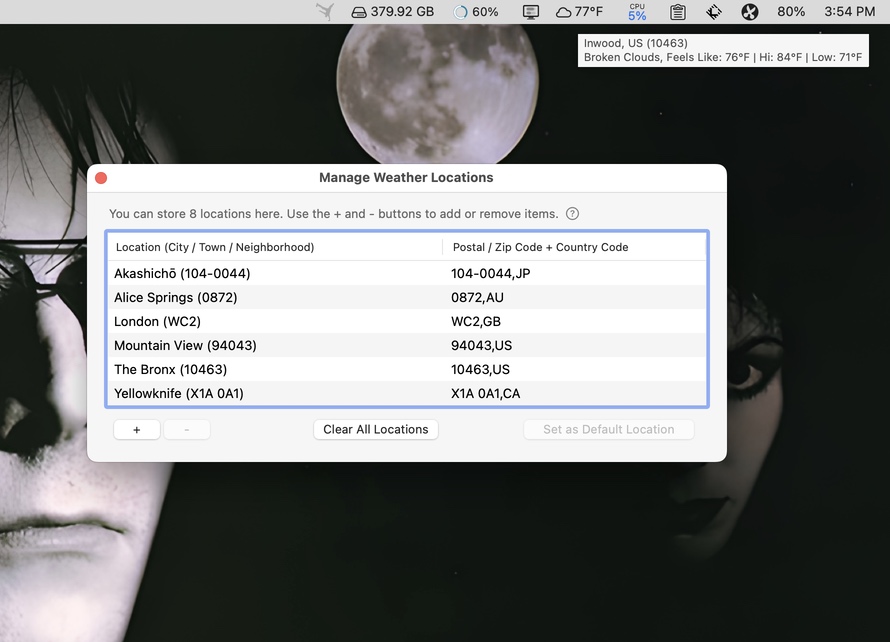This screenshot has width=890, height=642.
Task: Click the 104-0044,JP postal code cell
Action: tap(490, 274)
